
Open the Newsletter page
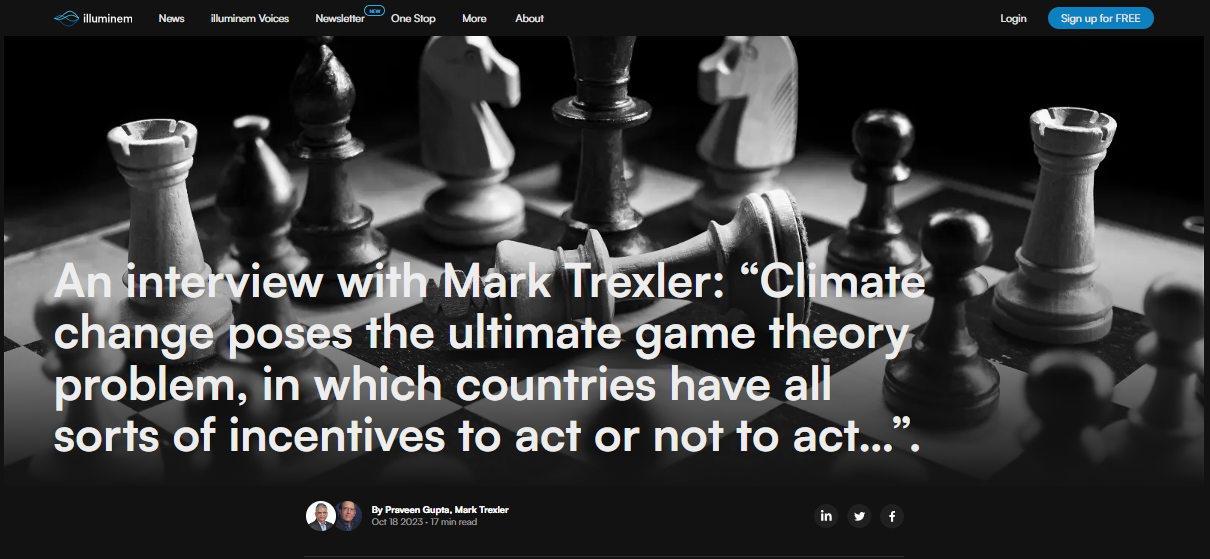tap(340, 18)
